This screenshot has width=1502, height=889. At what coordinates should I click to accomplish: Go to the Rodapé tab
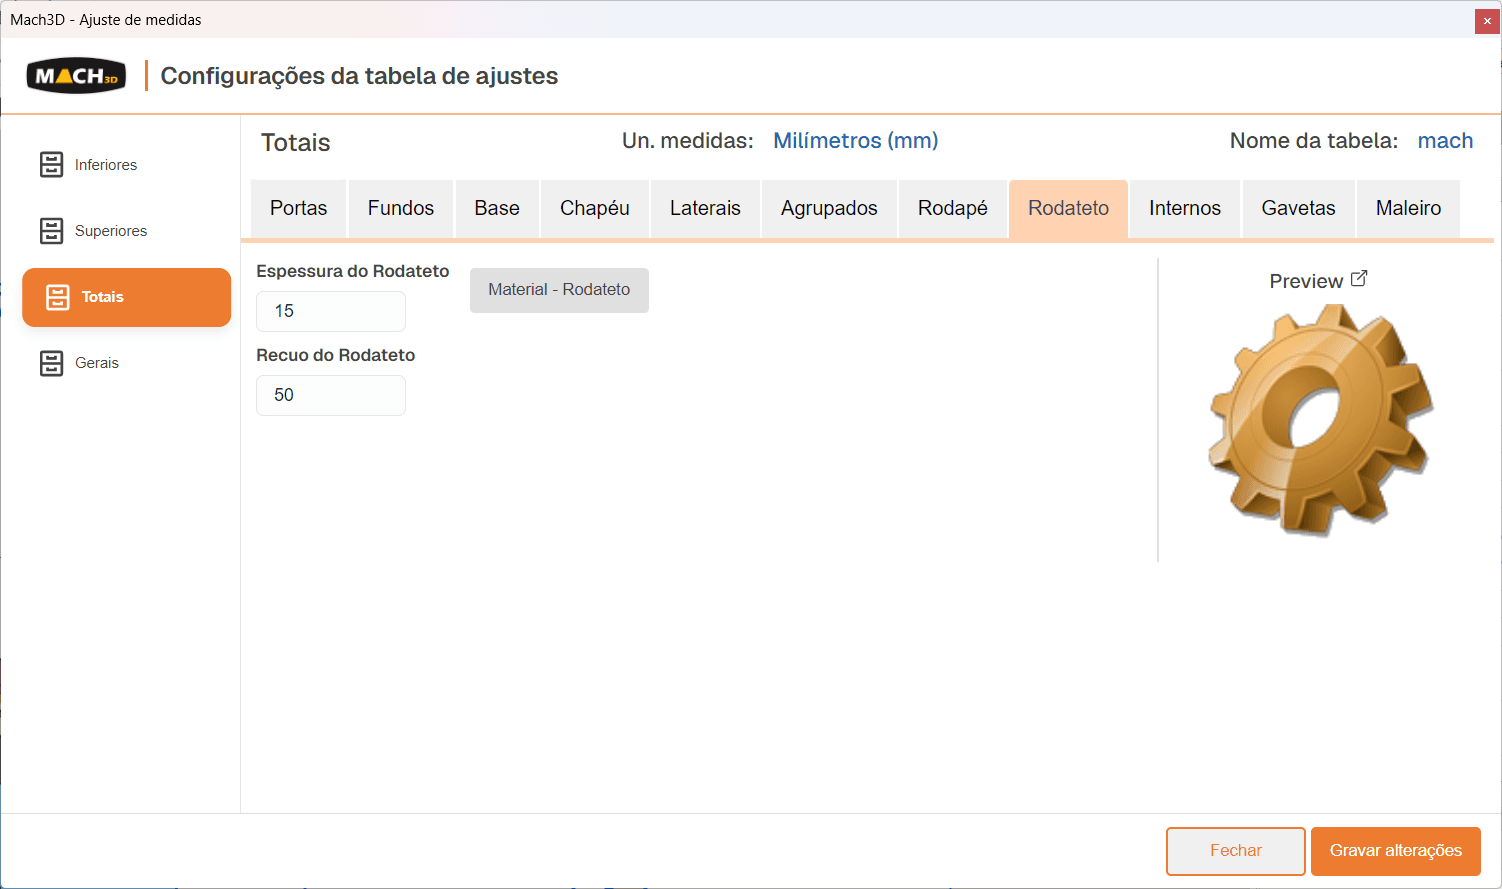(x=953, y=208)
